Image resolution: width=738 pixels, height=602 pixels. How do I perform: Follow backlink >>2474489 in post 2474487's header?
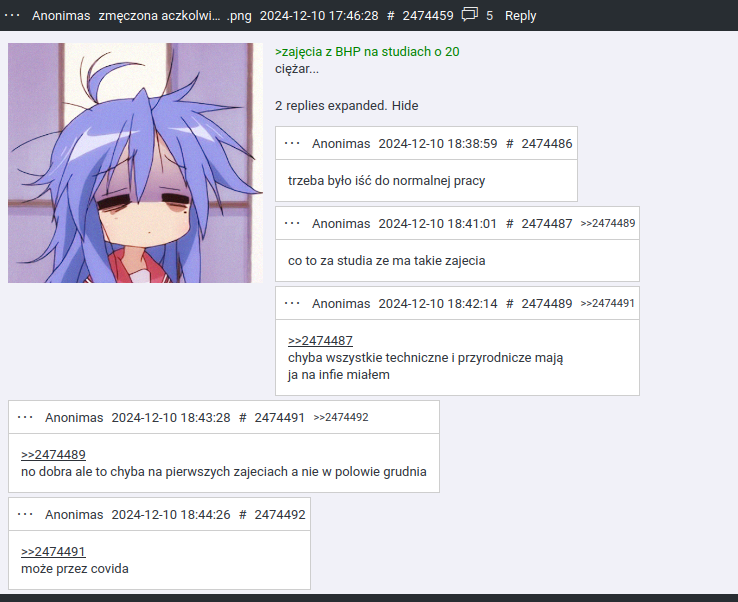(608, 223)
